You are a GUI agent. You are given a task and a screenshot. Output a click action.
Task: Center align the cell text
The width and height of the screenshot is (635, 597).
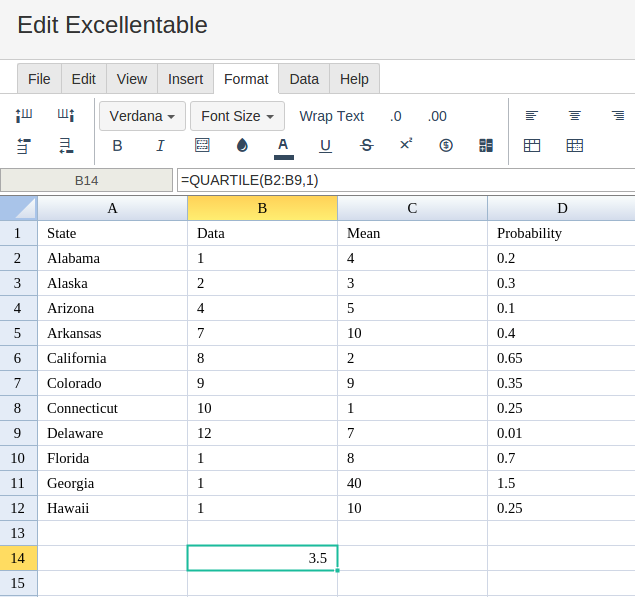coord(574,116)
